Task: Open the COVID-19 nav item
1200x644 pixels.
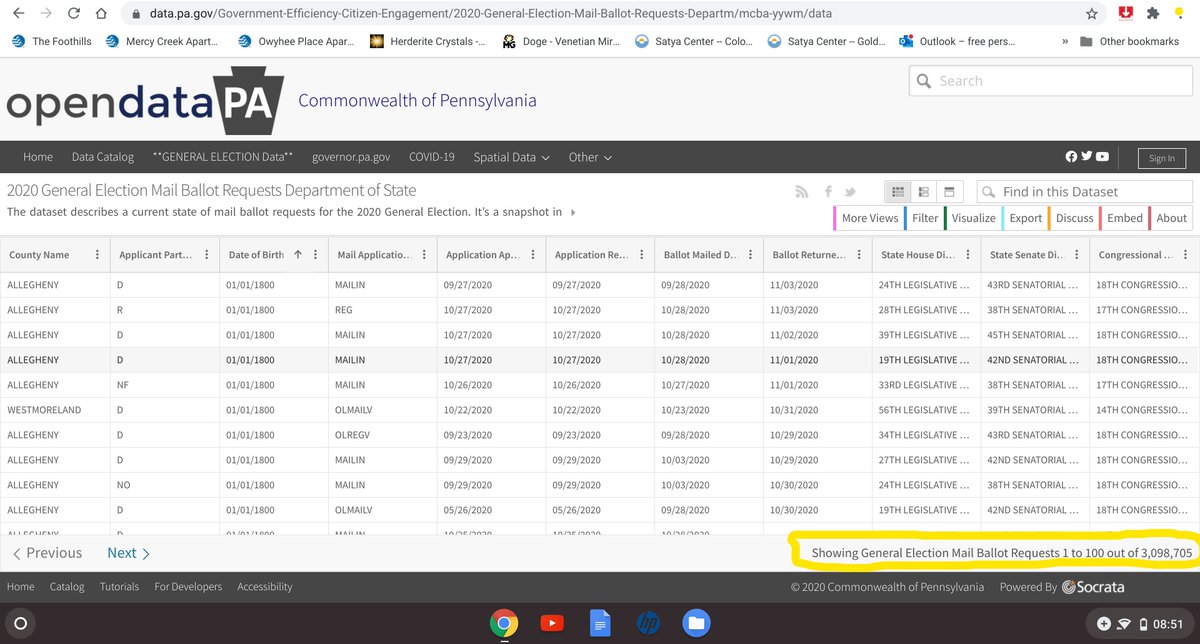Action: tap(431, 157)
